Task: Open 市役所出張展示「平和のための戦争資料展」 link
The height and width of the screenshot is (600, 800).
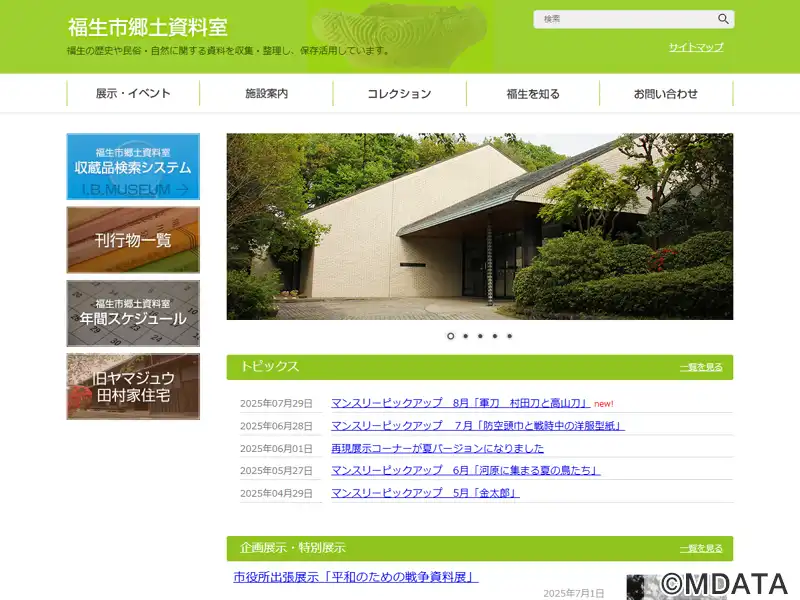Action: 356,577
